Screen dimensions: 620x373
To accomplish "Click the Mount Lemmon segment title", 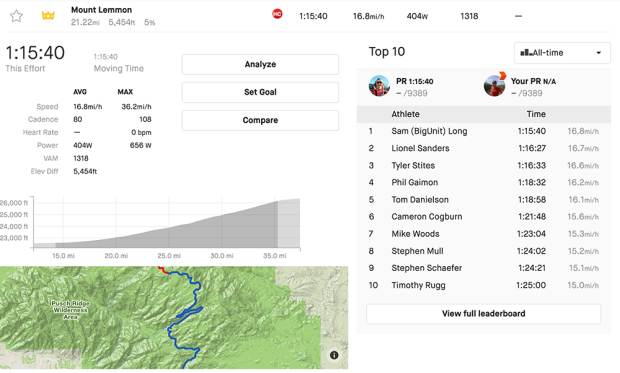I will coord(102,10).
